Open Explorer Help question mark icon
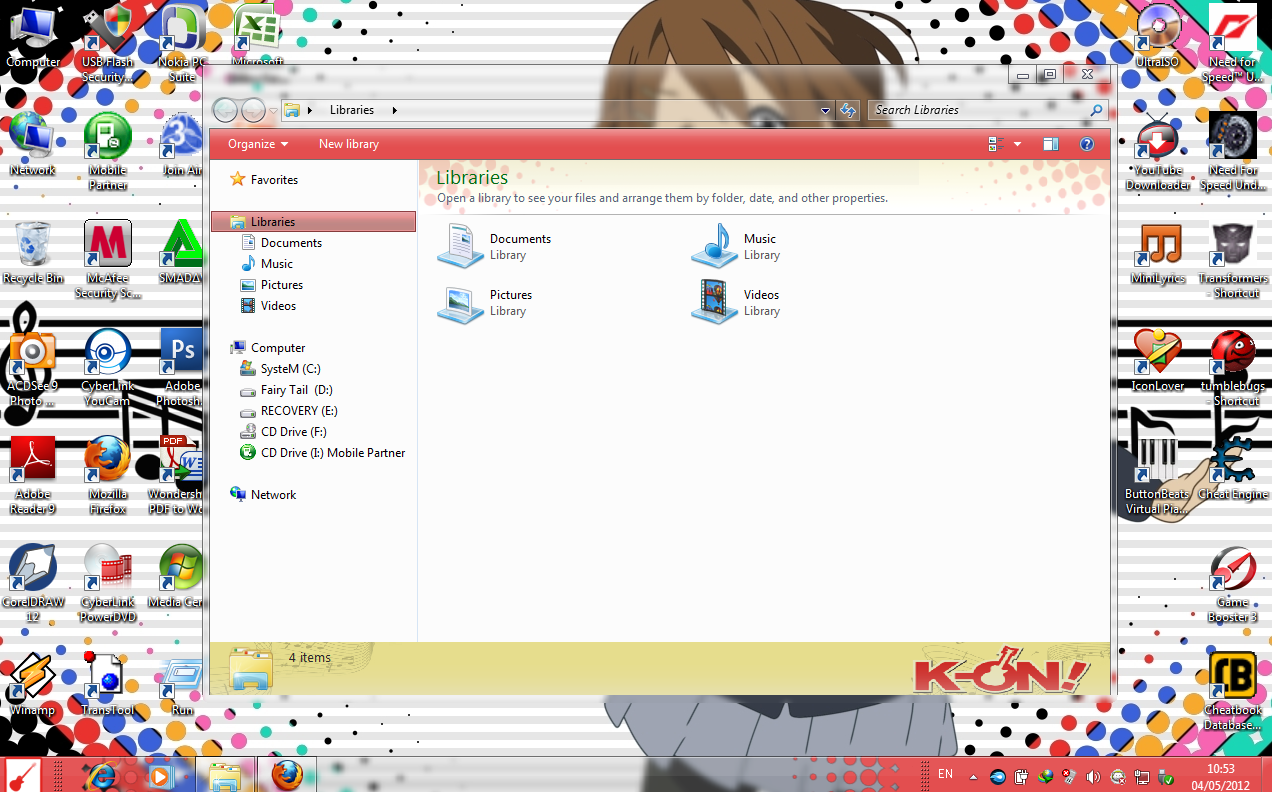Viewport: 1272px width, 792px height. click(1087, 144)
